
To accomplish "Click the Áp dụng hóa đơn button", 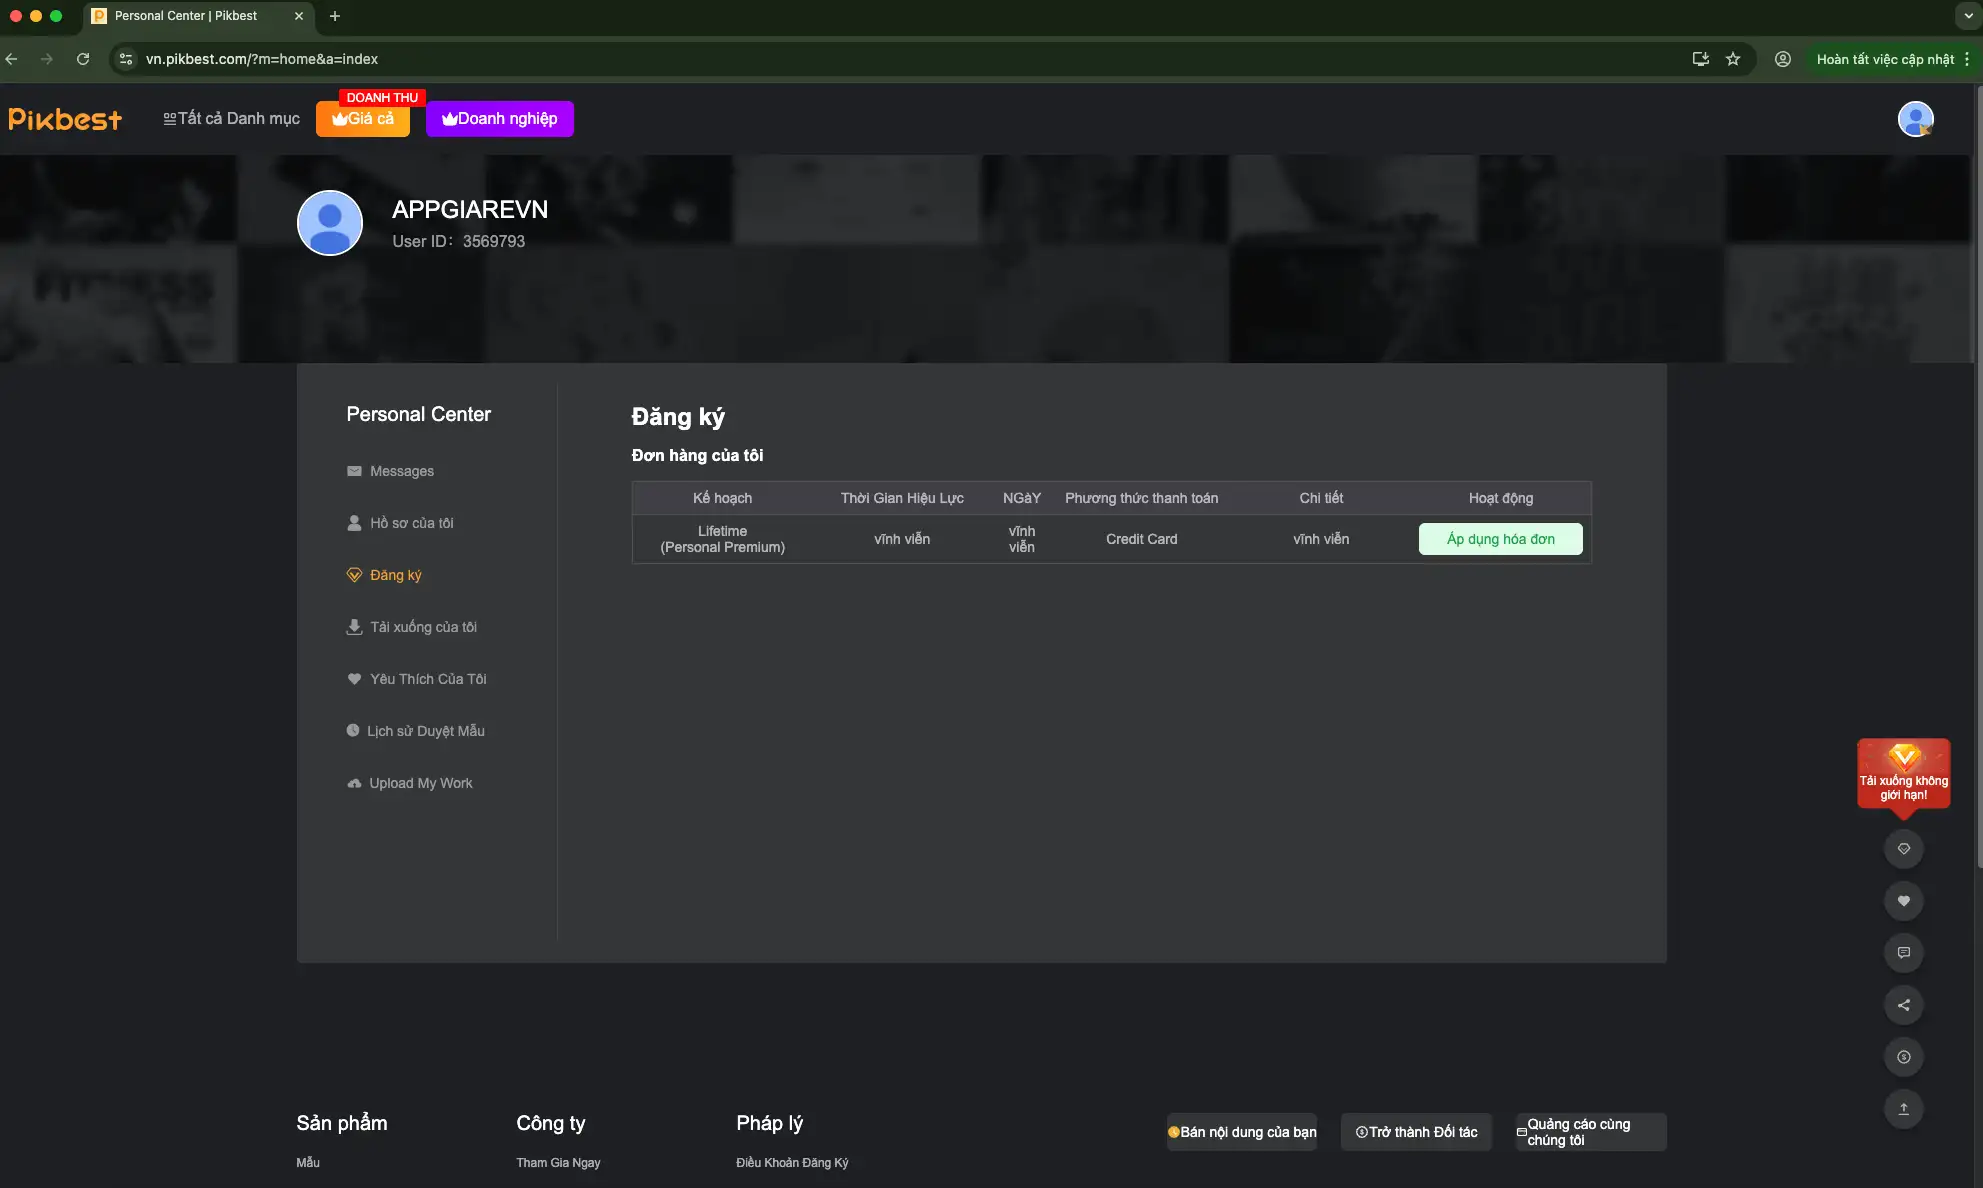I will (x=1500, y=539).
